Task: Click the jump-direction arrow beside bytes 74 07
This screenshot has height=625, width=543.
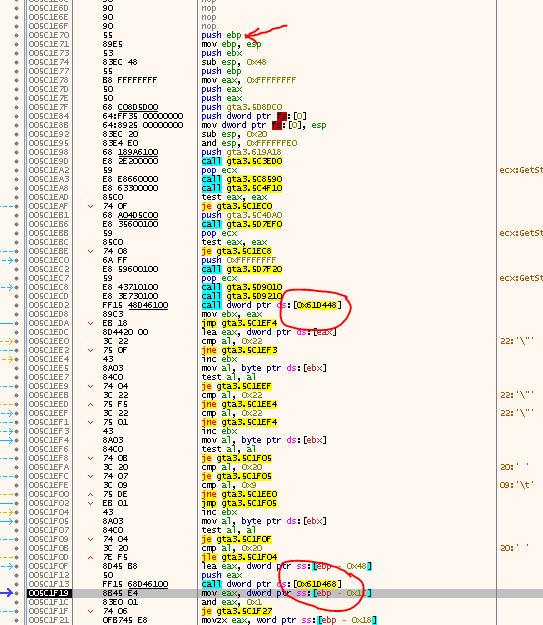Action: click(90, 476)
